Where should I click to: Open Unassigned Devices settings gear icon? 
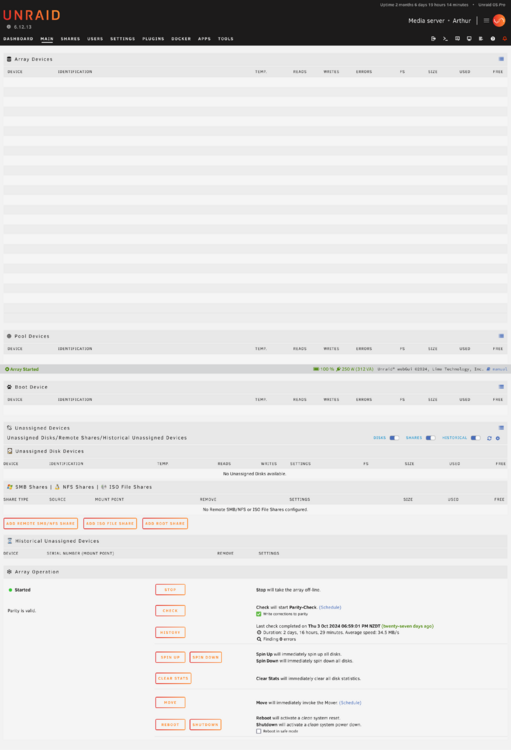[498, 438]
